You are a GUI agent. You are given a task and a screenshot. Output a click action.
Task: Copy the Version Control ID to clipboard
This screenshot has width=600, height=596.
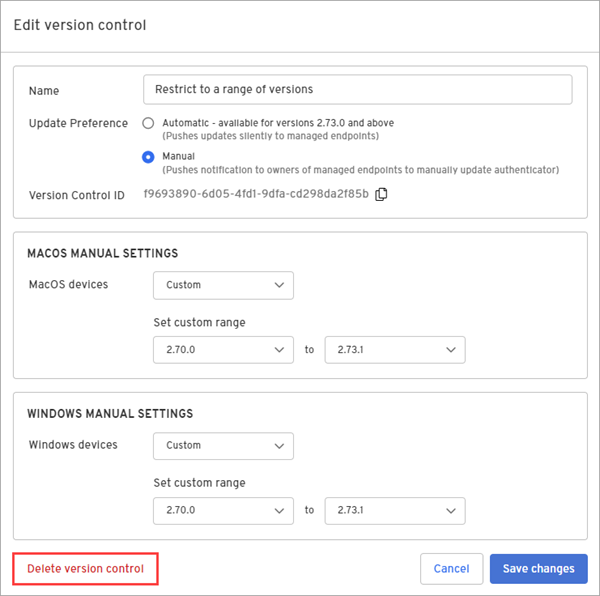click(381, 194)
